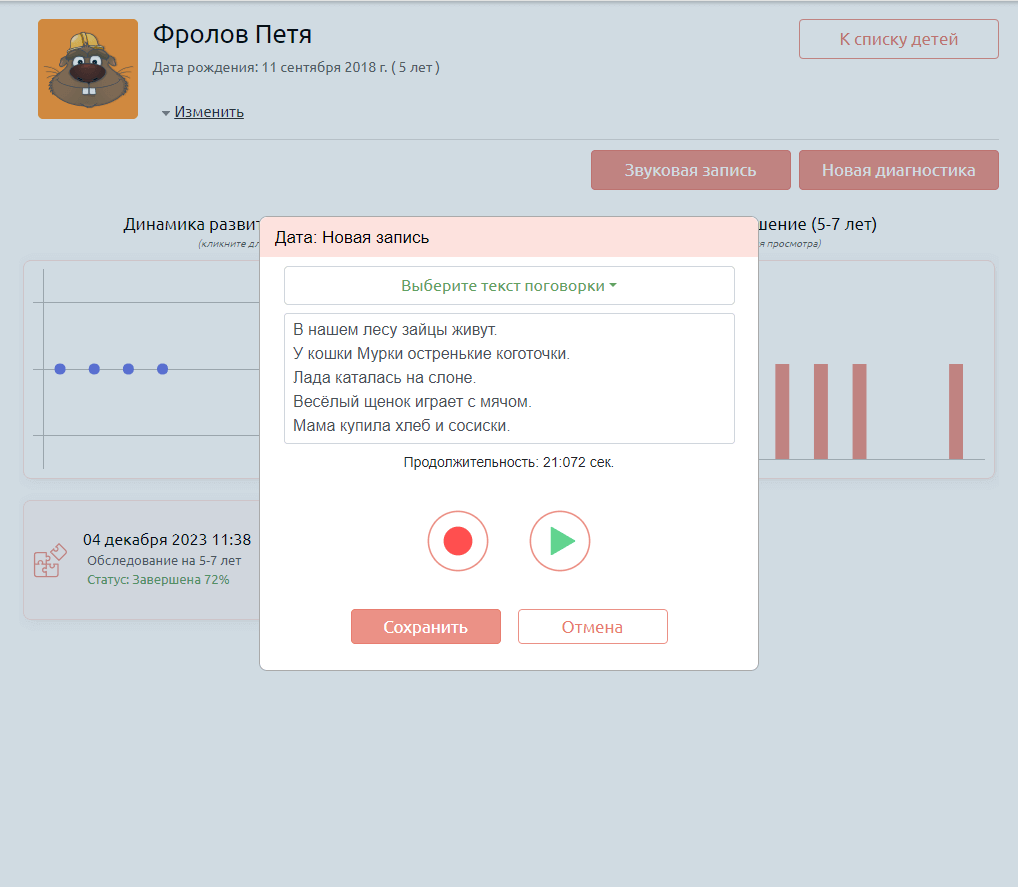Click the beaver avatar picture
This screenshot has height=887, width=1018.
pos(88,69)
